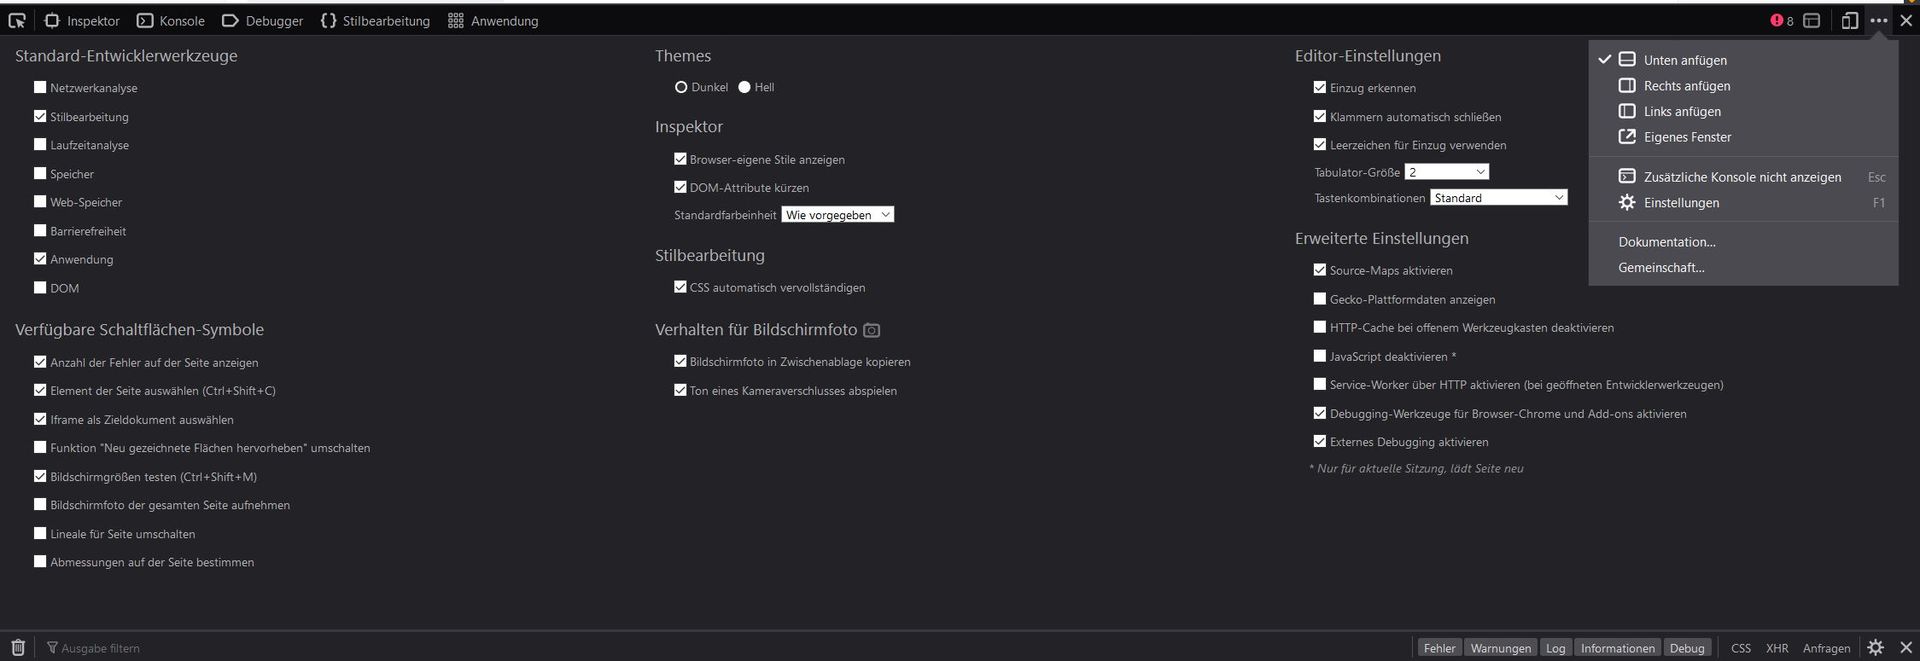Open the Dokumentation link in menu
Image resolution: width=1920 pixels, height=661 pixels.
(x=1666, y=242)
